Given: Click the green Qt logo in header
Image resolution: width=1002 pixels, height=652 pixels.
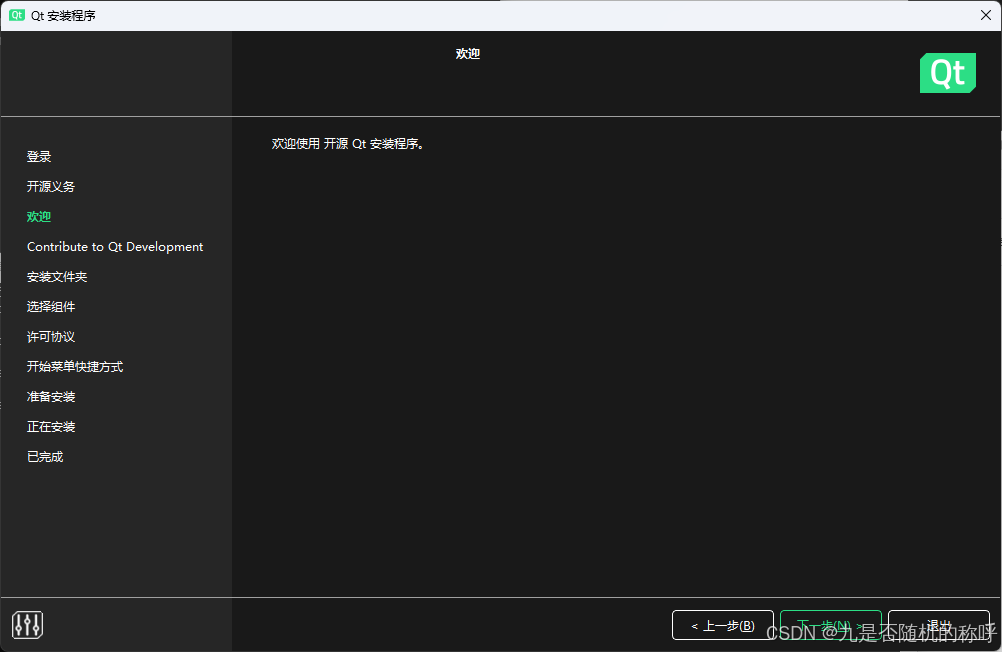Looking at the screenshot, I should pyautogui.click(x=948, y=73).
